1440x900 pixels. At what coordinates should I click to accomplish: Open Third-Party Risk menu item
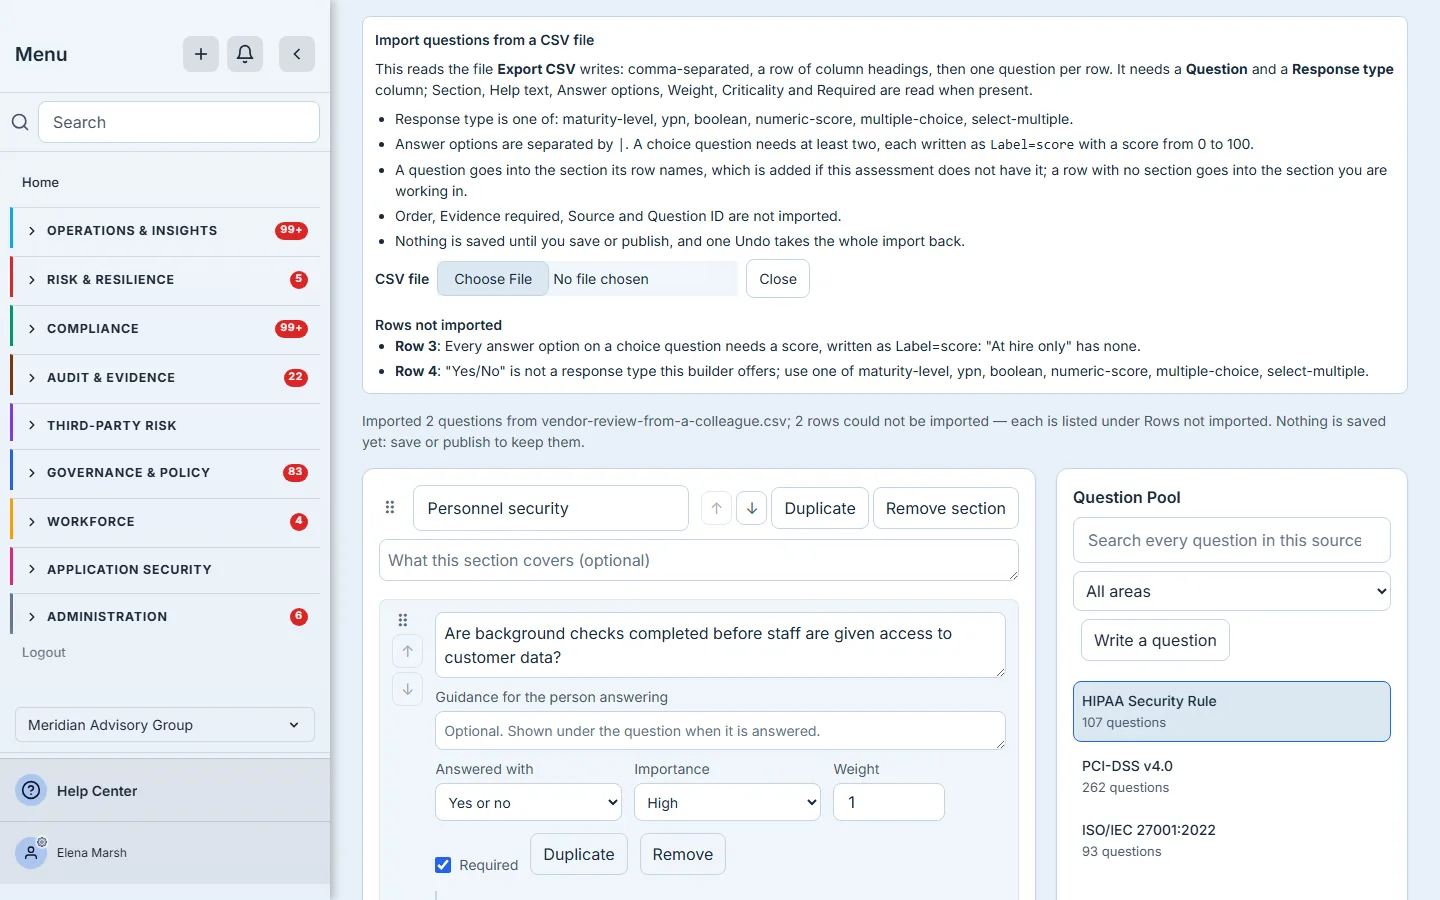165,426
